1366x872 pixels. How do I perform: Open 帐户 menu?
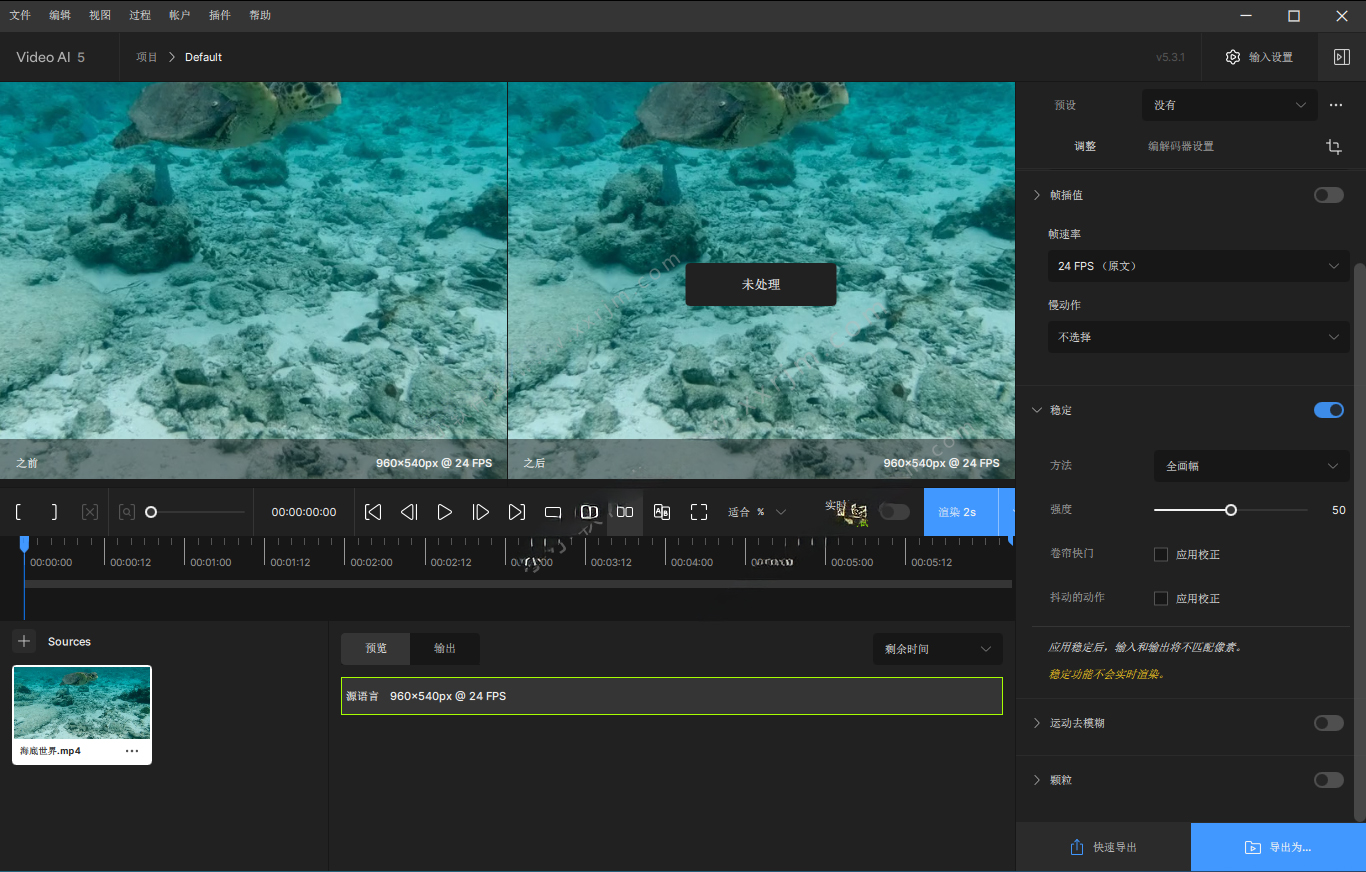180,15
